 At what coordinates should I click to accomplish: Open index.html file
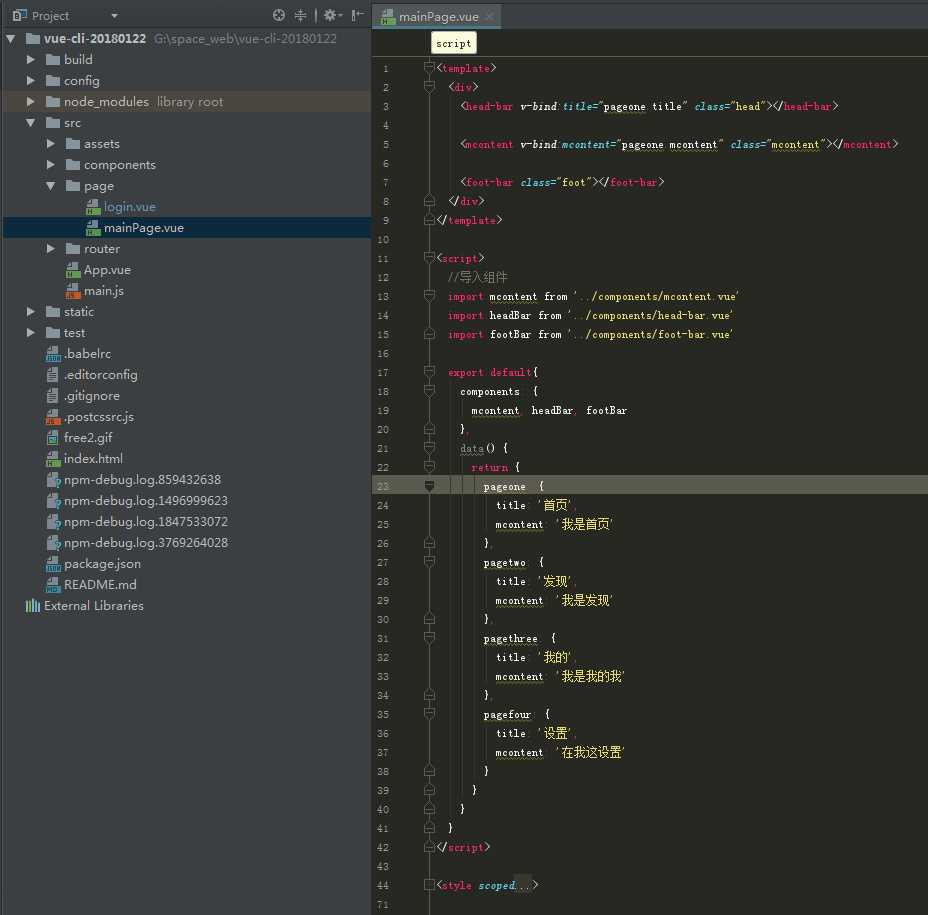94,459
